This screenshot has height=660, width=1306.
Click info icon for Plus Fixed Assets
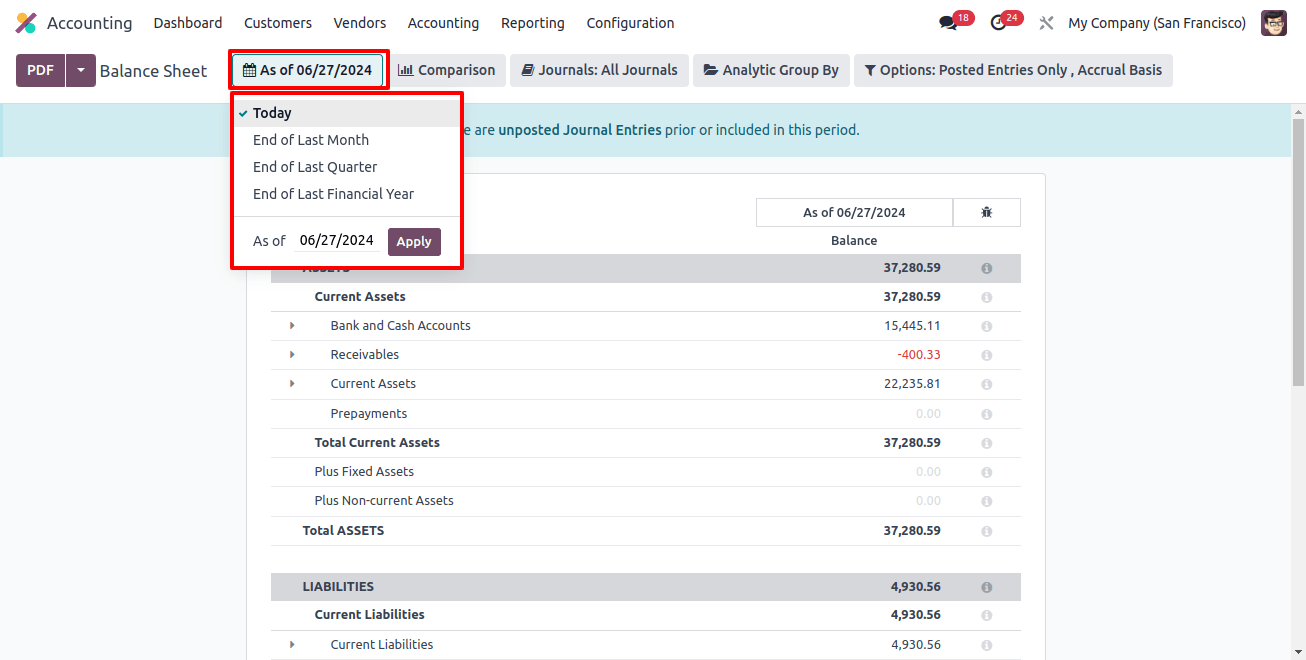pos(987,473)
